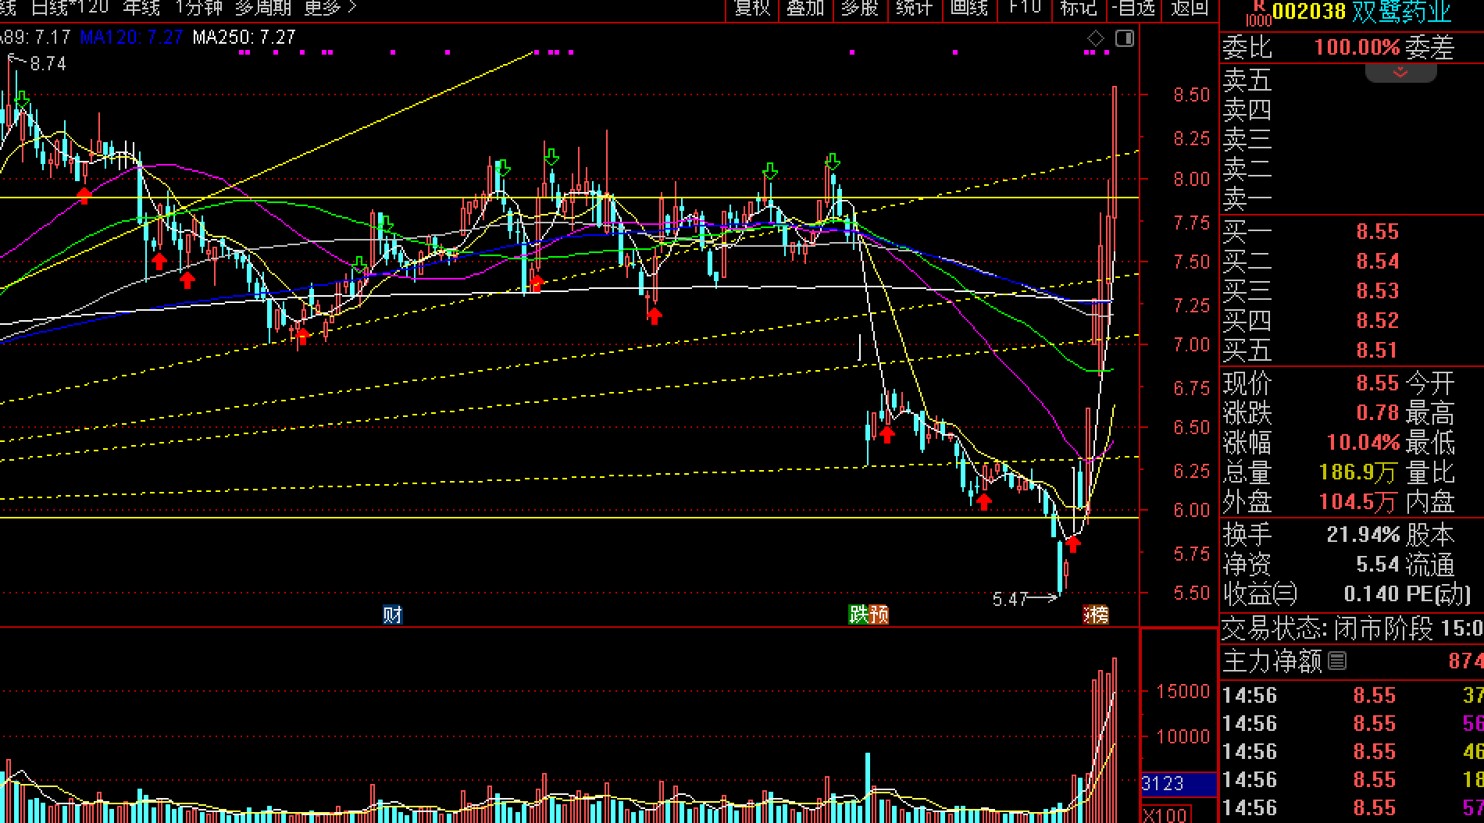Toggle the side panel layout icon
The width and height of the screenshot is (1484, 823).
1125,38
